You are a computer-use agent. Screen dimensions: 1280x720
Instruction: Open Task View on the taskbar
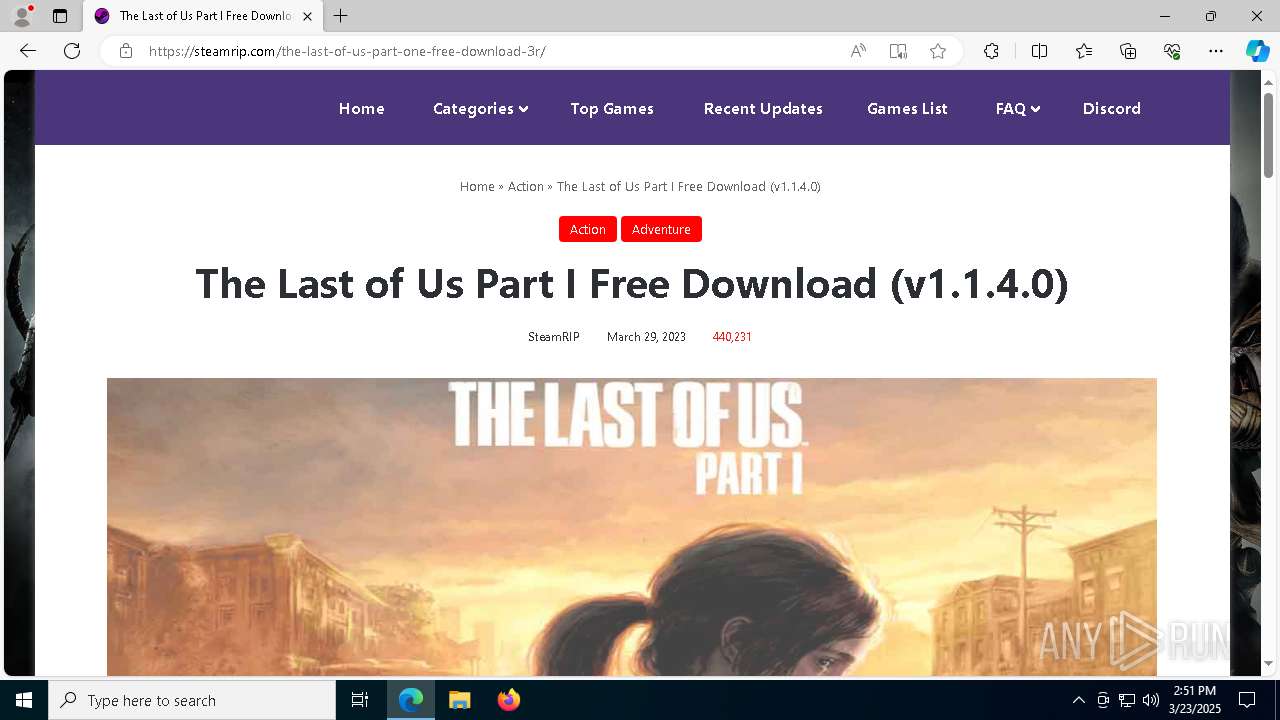point(360,700)
